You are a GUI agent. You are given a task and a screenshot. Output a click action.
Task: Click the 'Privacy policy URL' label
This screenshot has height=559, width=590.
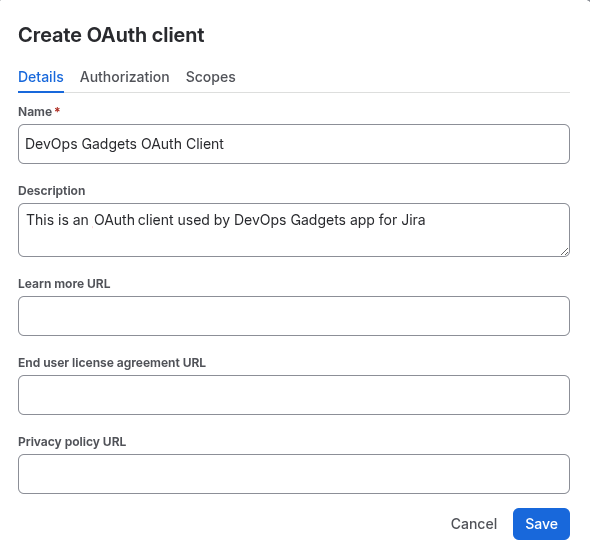pos(72,442)
